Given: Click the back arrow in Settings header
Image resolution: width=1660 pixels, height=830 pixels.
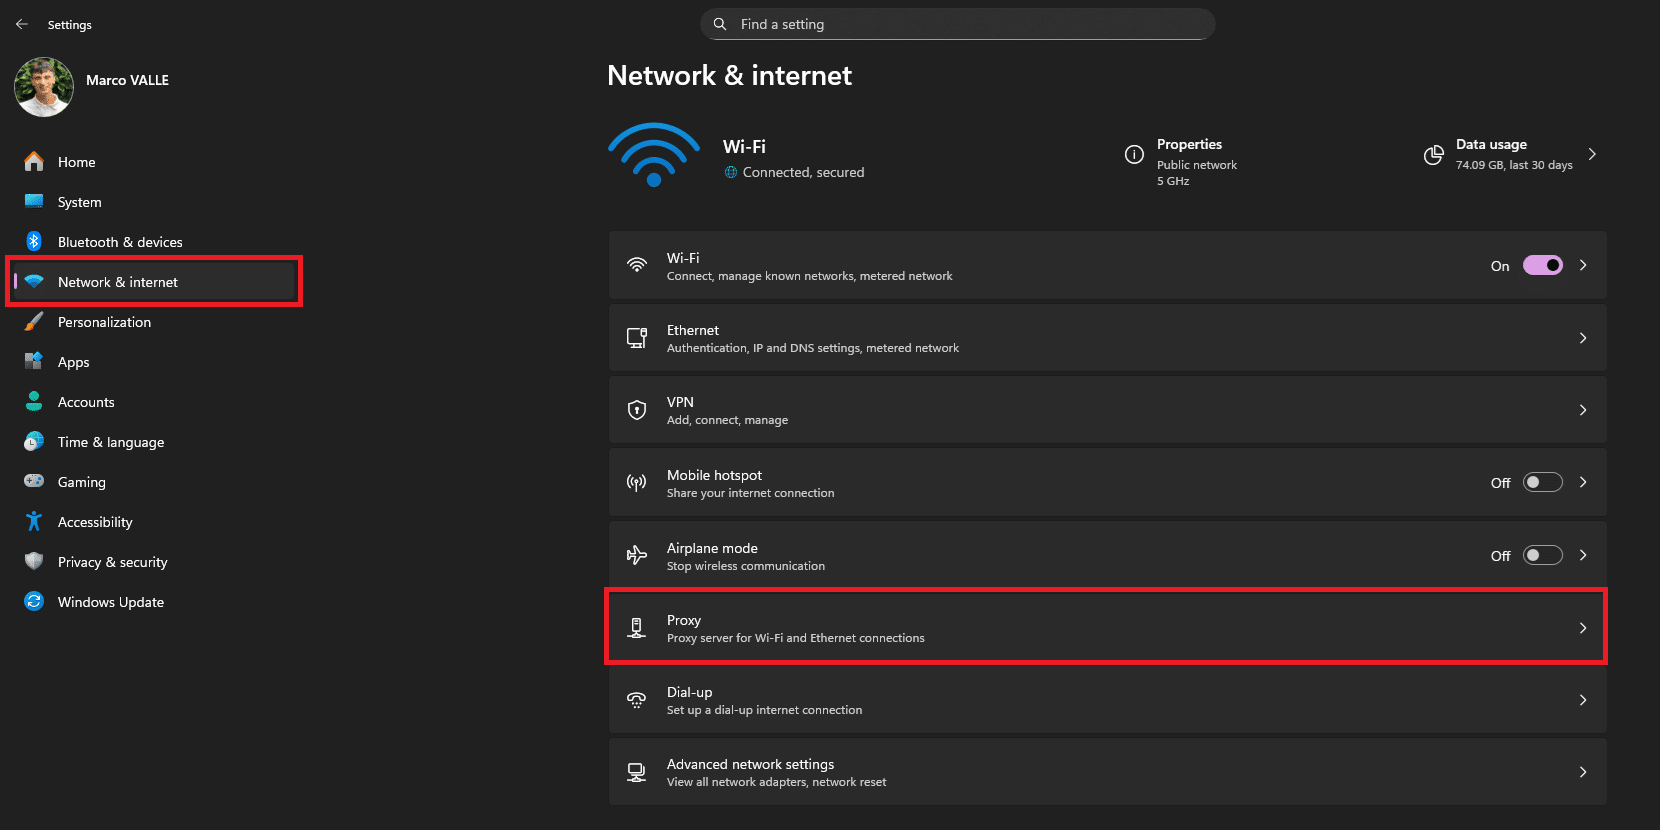Looking at the screenshot, I should [x=22, y=24].
